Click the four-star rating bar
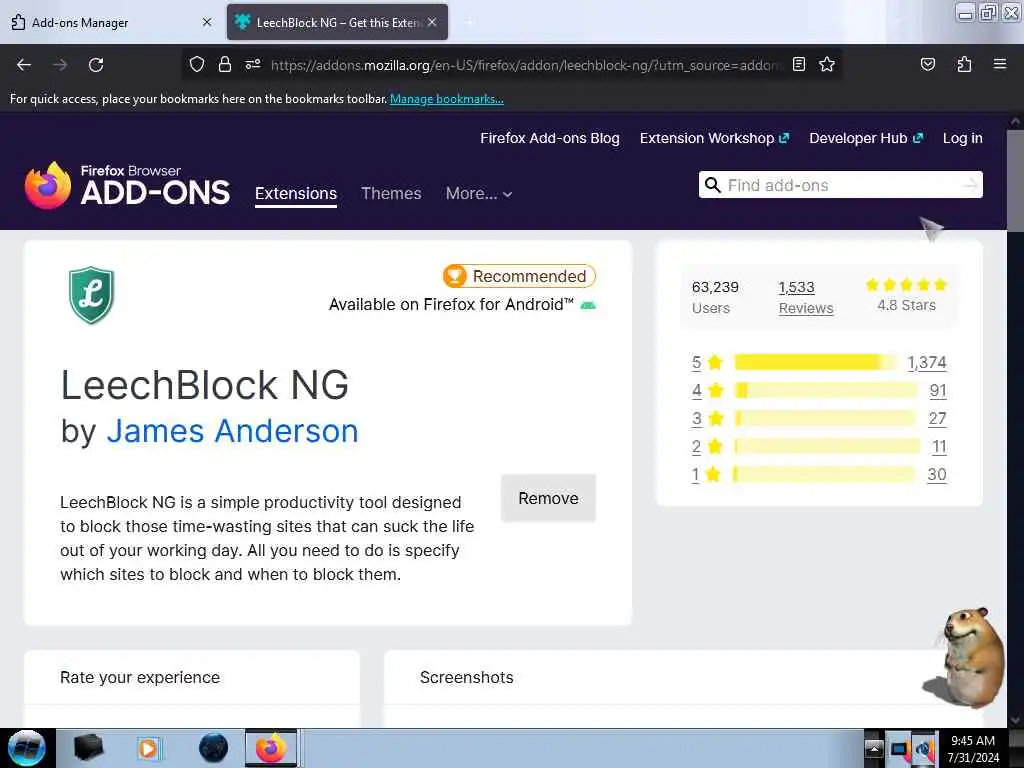Screen dimensions: 1024x768 (826, 391)
